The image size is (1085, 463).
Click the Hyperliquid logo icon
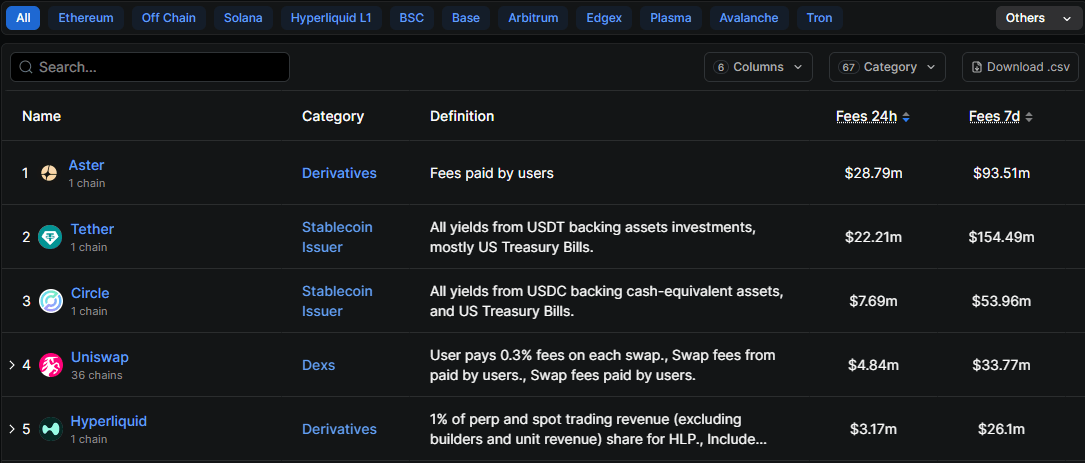coord(50,429)
